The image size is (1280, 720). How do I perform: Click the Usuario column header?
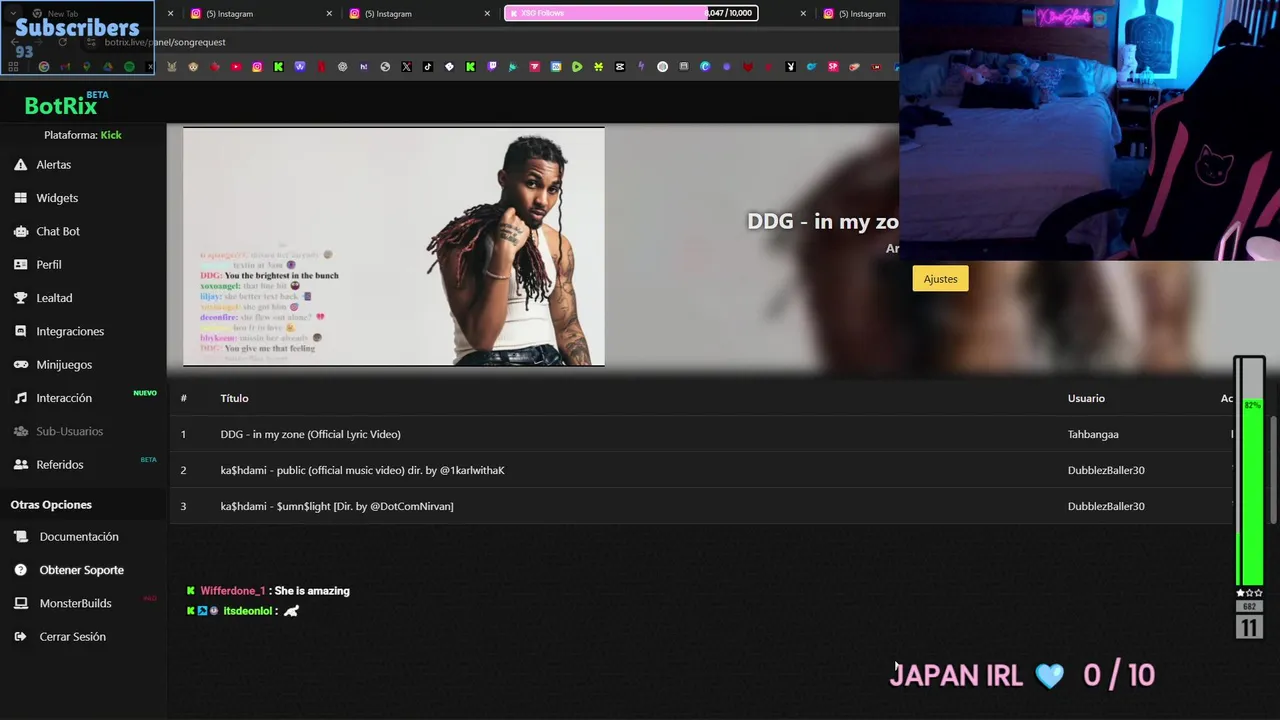click(1086, 398)
